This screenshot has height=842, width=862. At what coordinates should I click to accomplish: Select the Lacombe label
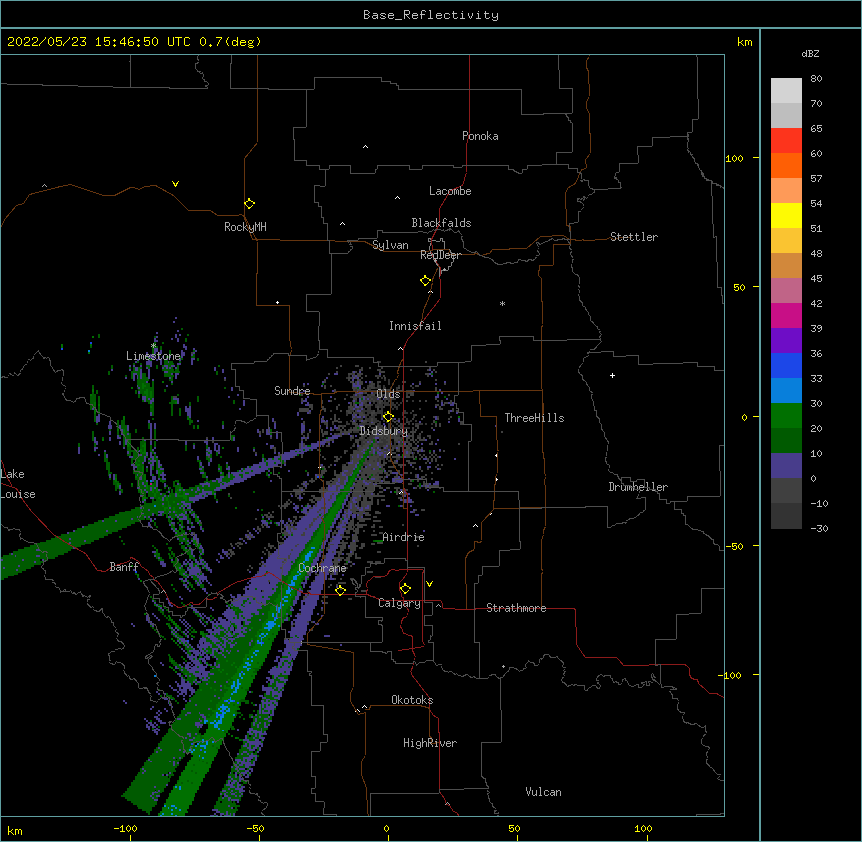[x=450, y=191]
